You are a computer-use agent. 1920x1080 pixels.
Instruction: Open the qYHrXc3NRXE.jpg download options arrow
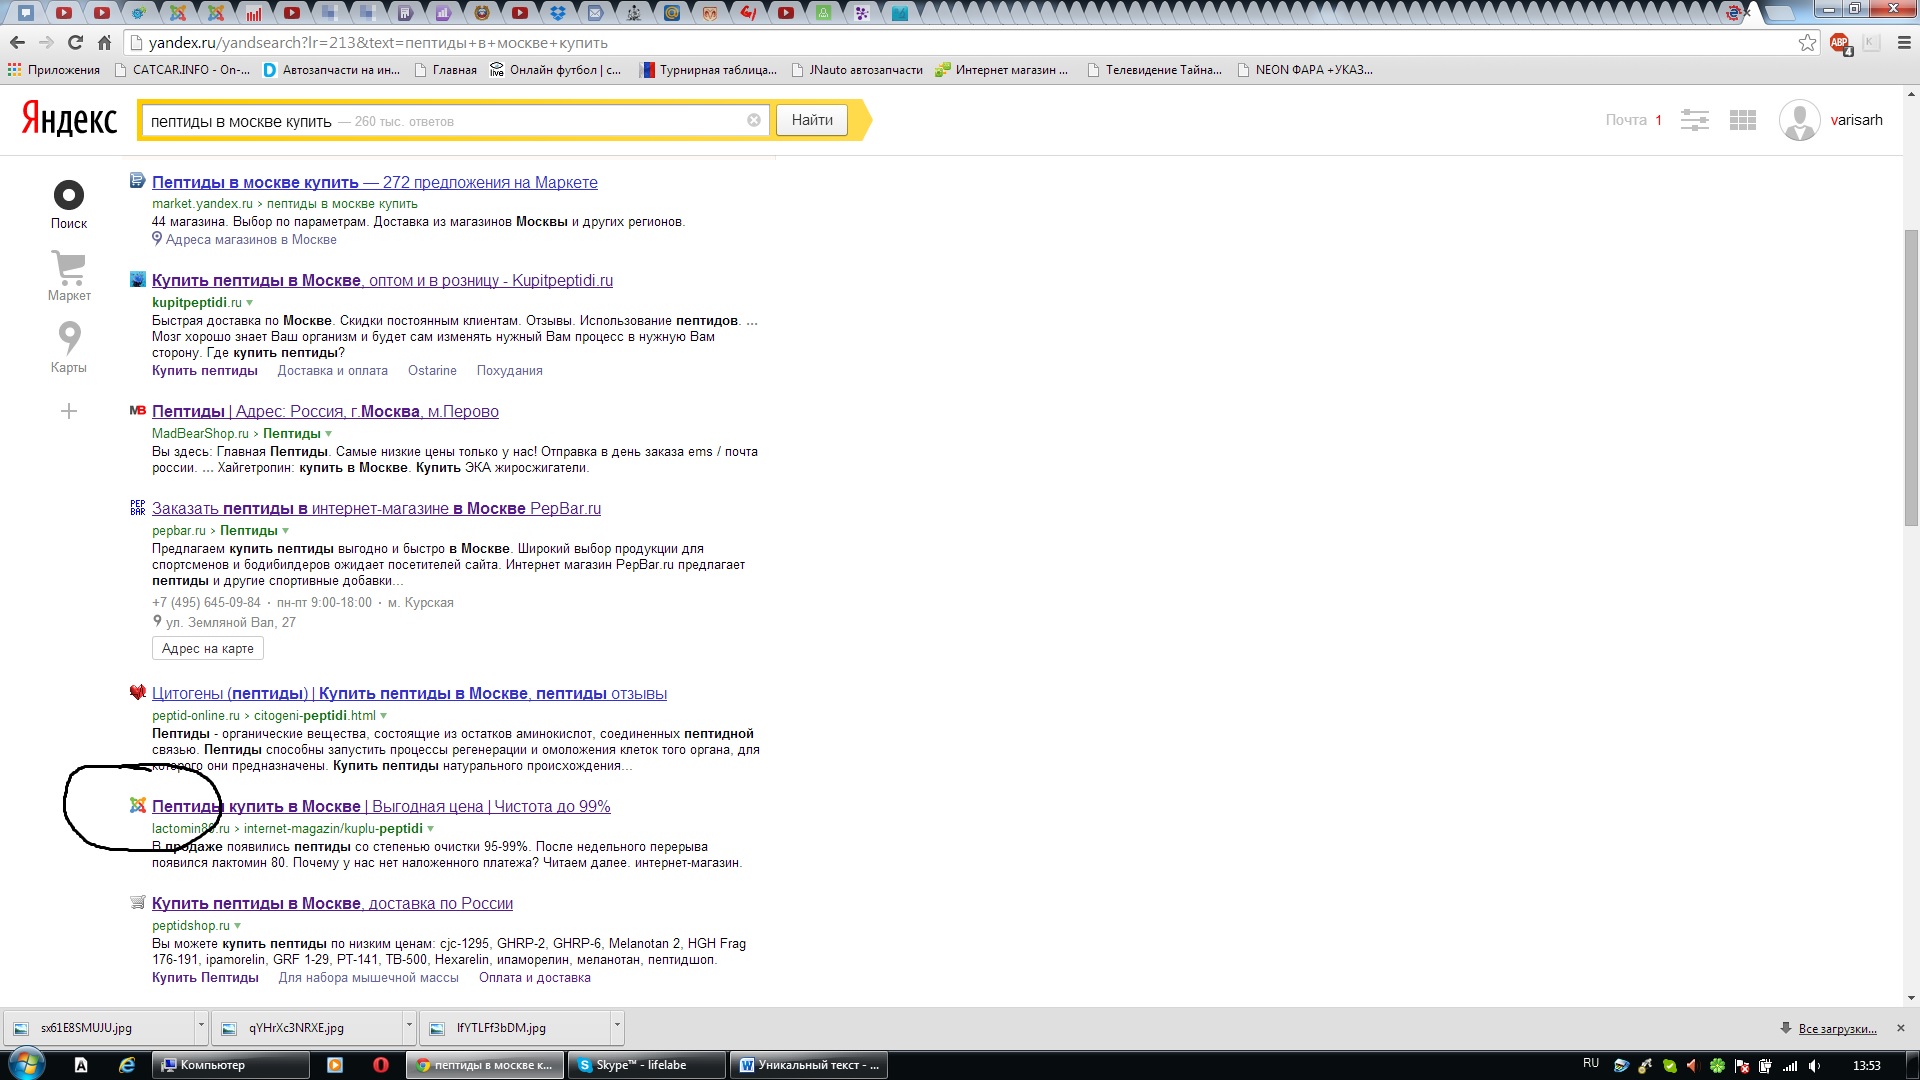coord(409,1027)
